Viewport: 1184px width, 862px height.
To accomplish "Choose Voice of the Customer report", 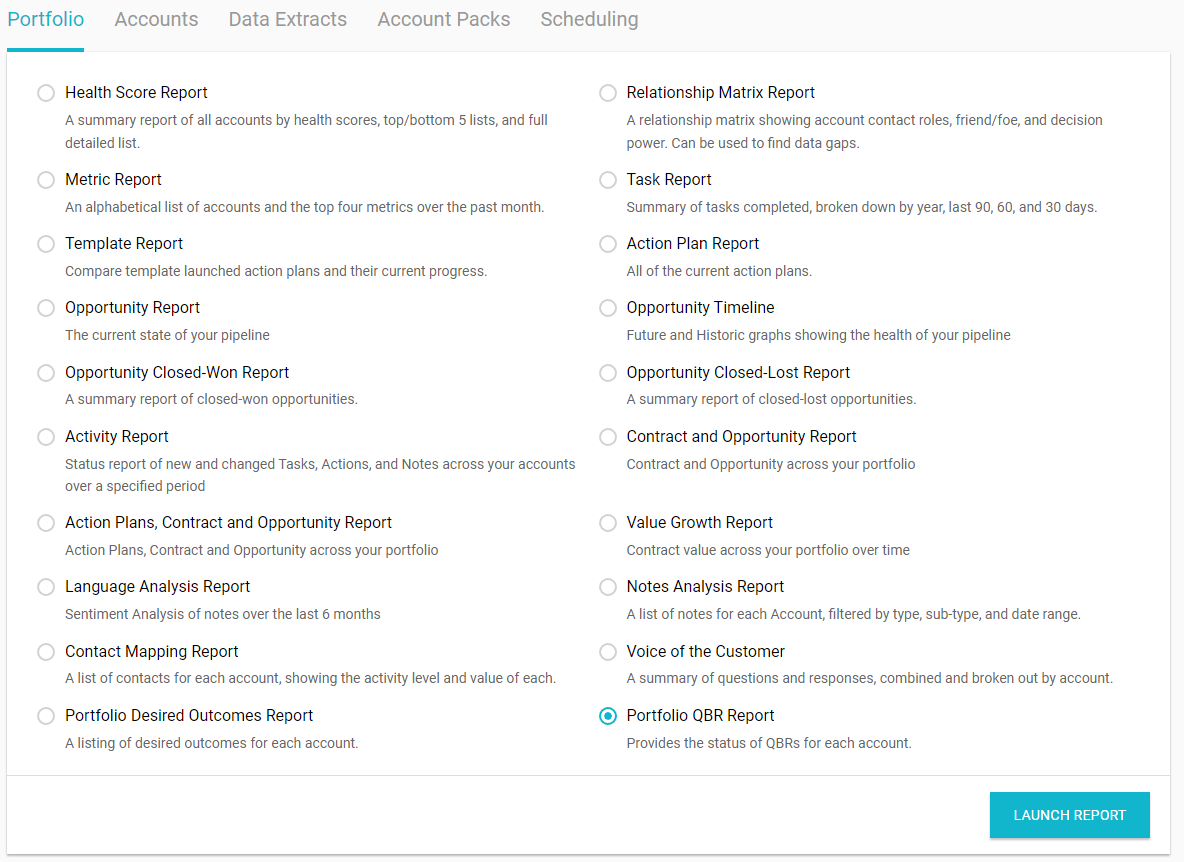I will (x=608, y=652).
